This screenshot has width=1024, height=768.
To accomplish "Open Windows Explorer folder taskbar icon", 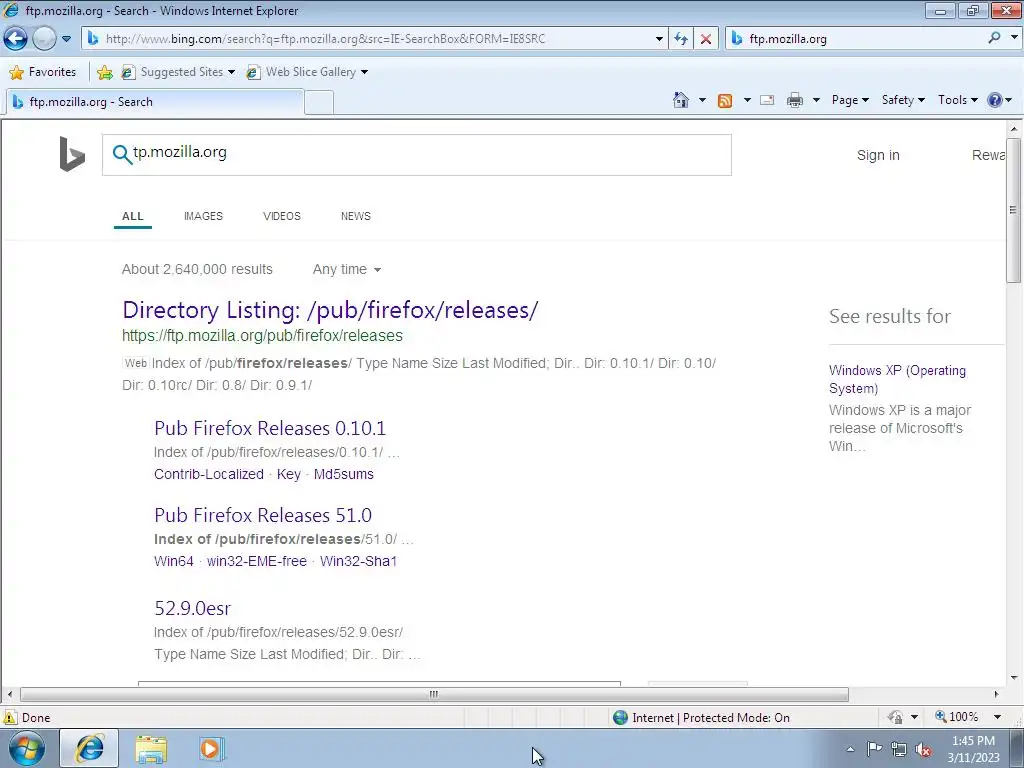I will (151, 748).
